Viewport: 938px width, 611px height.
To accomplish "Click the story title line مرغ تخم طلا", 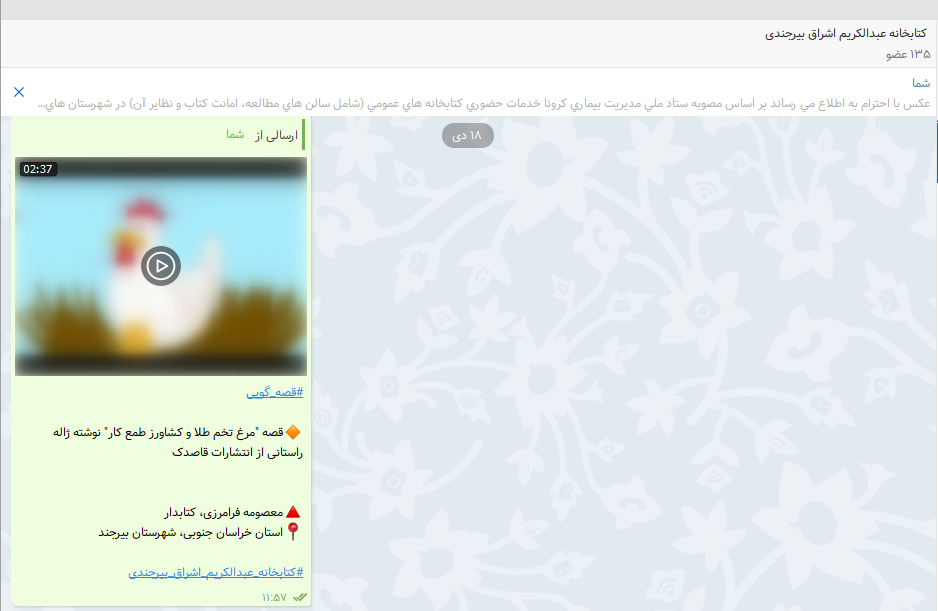I will [x=168, y=432].
